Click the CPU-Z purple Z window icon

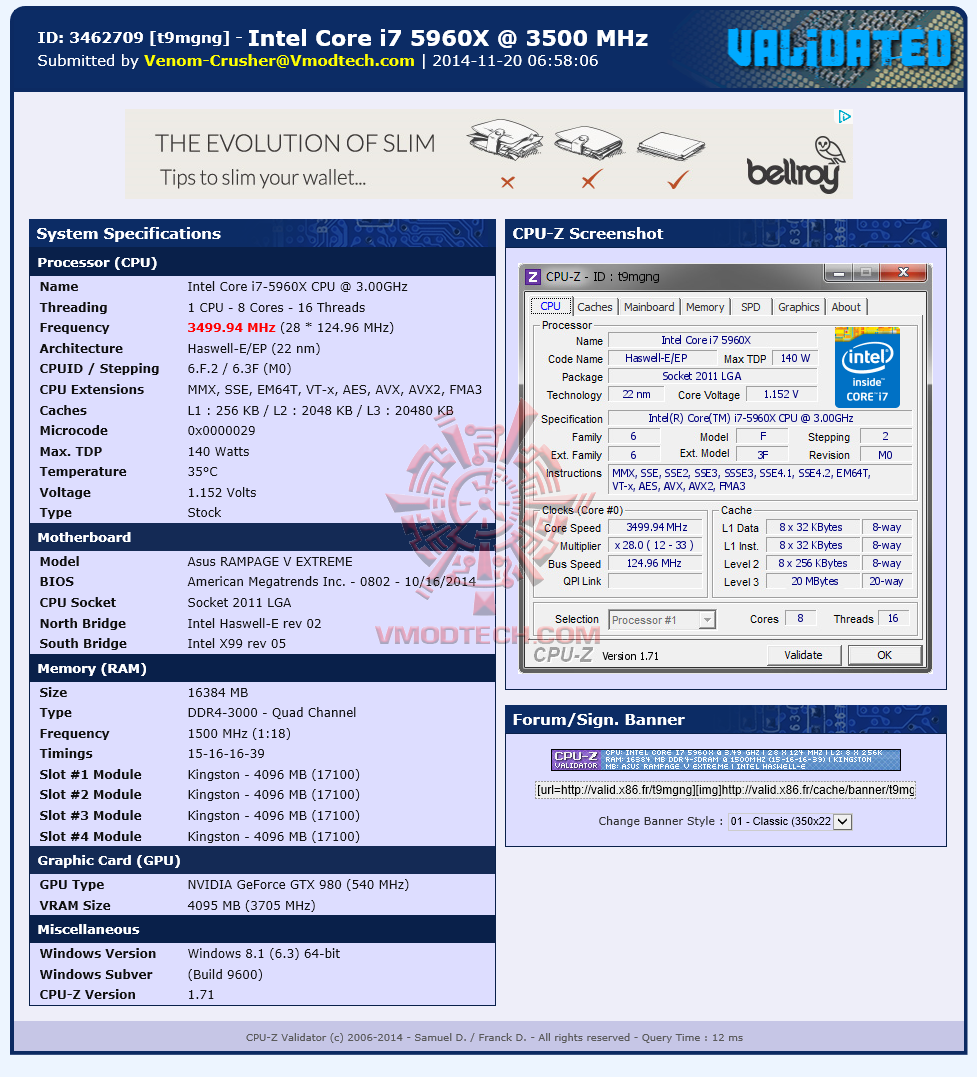click(532, 277)
